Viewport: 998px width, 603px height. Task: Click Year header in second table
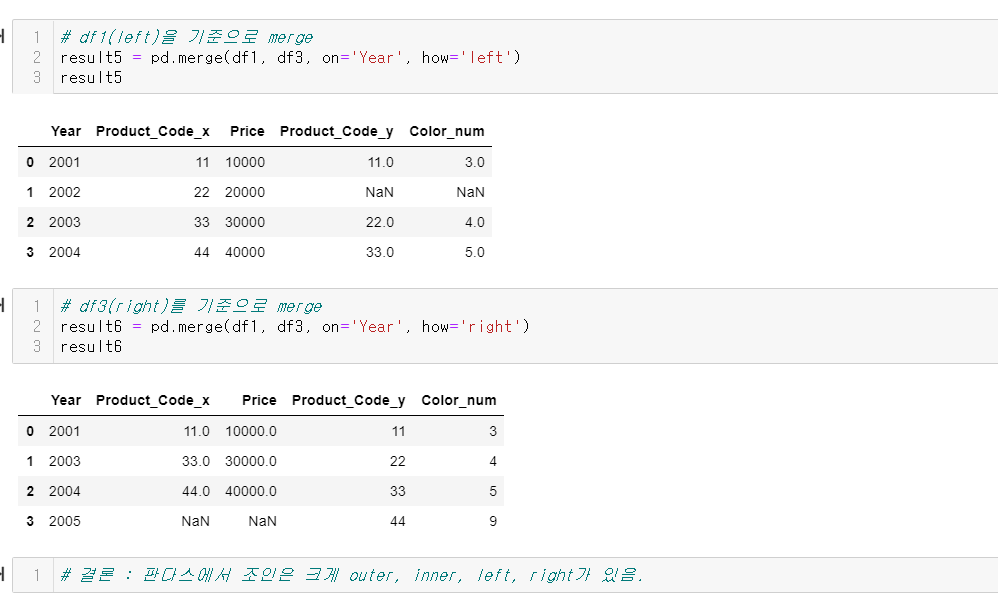[x=66, y=401]
